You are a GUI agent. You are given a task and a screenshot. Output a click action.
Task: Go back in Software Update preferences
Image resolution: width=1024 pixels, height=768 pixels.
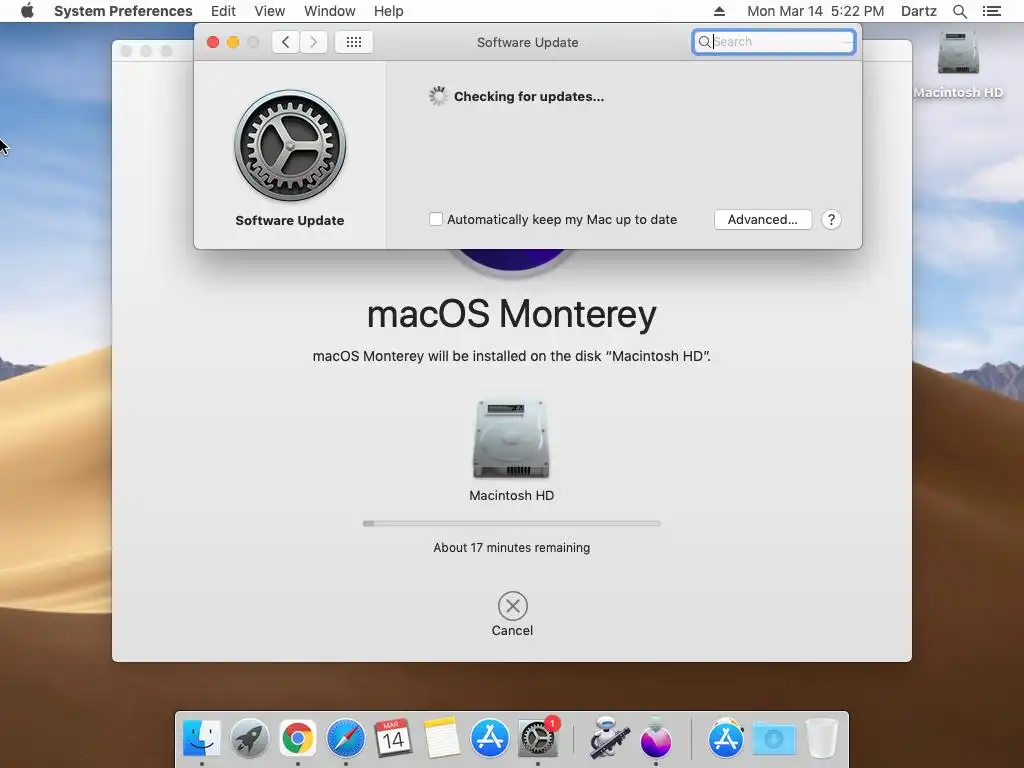pyautogui.click(x=285, y=42)
